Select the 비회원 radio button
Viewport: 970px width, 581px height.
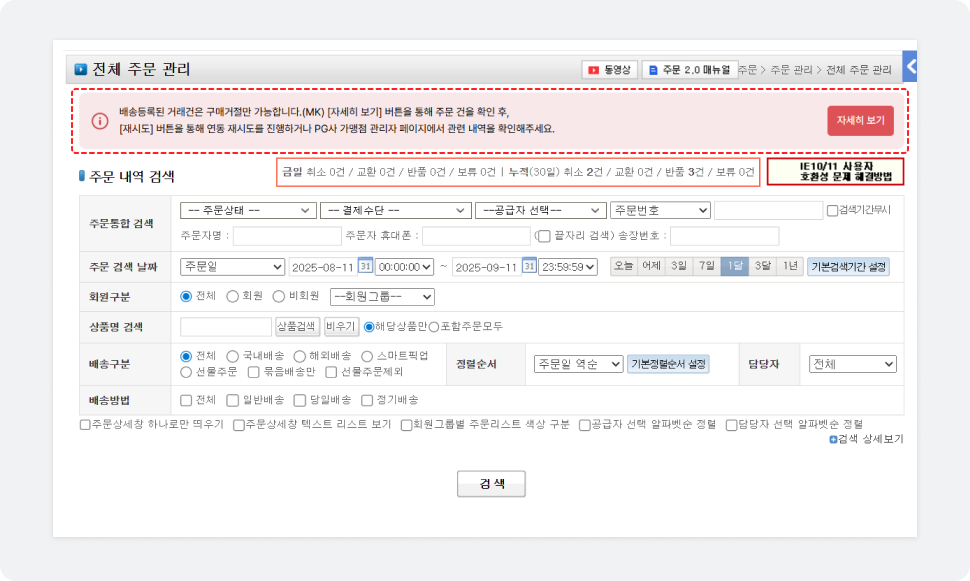[279, 296]
